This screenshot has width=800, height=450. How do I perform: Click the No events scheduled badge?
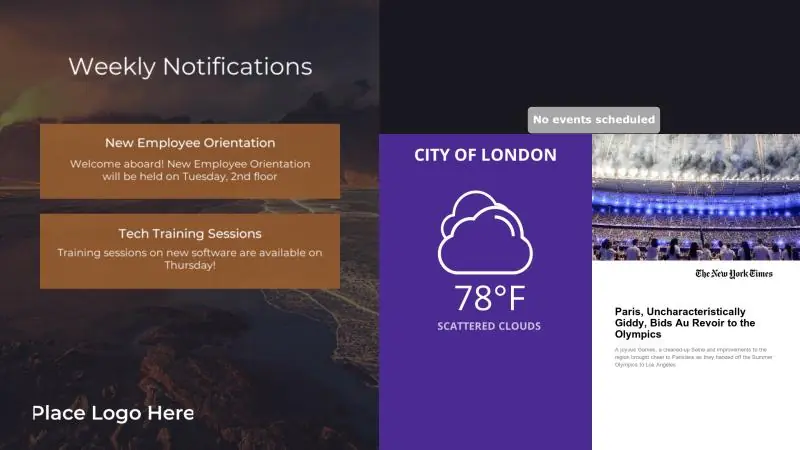(x=594, y=120)
